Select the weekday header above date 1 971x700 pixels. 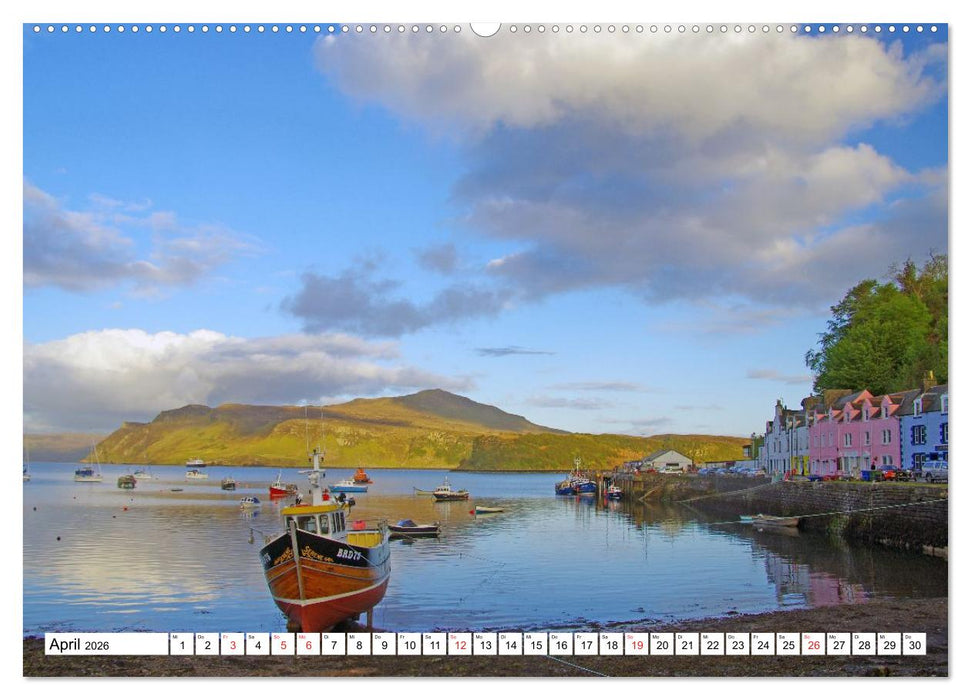pyautogui.click(x=175, y=634)
